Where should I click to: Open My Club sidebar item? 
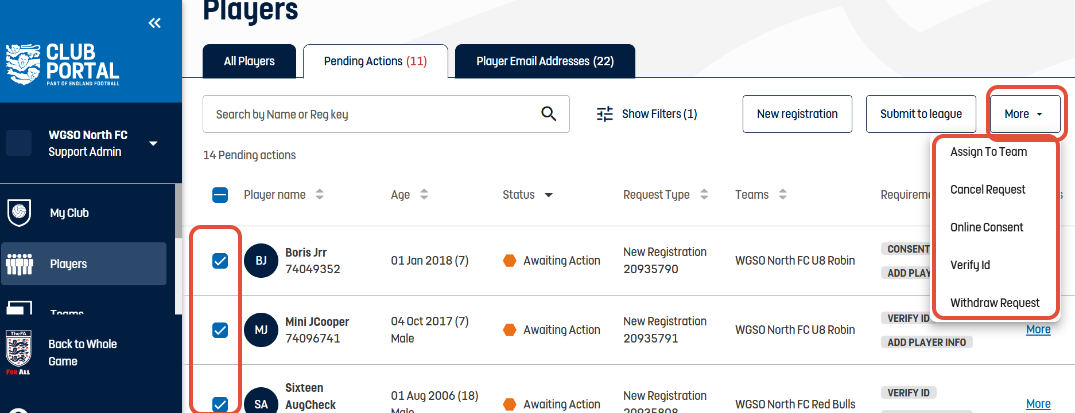tap(84, 213)
